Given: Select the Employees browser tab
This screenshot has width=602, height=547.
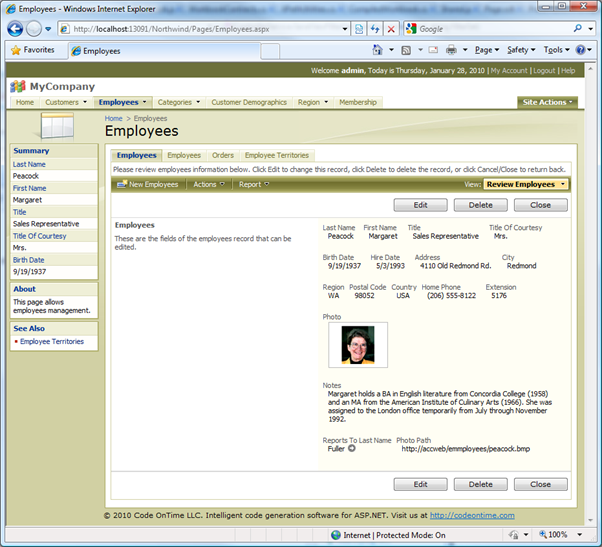Looking at the screenshot, I should point(164,51).
